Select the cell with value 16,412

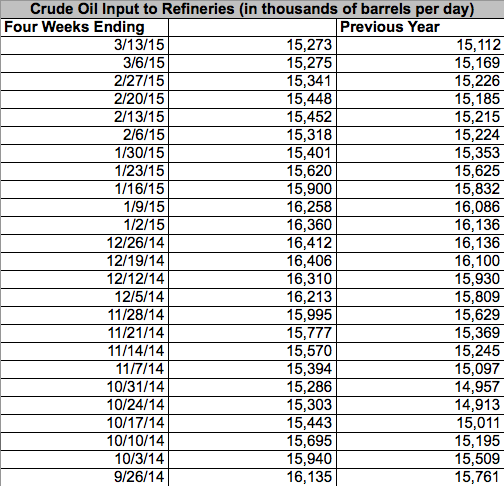[x=253, y=243]
